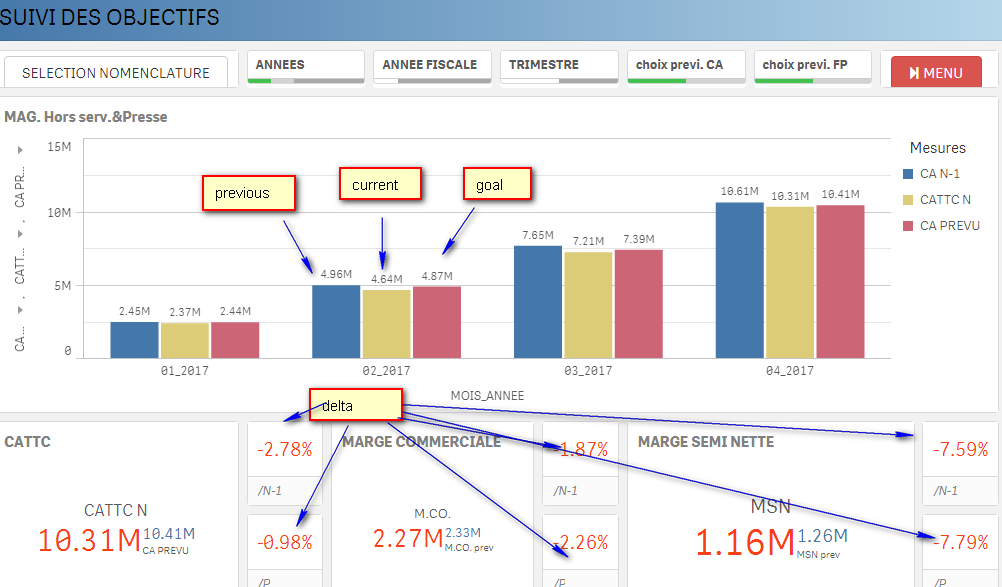
Task: Click the 02_2017 axis label
Action: coord(386,371)
